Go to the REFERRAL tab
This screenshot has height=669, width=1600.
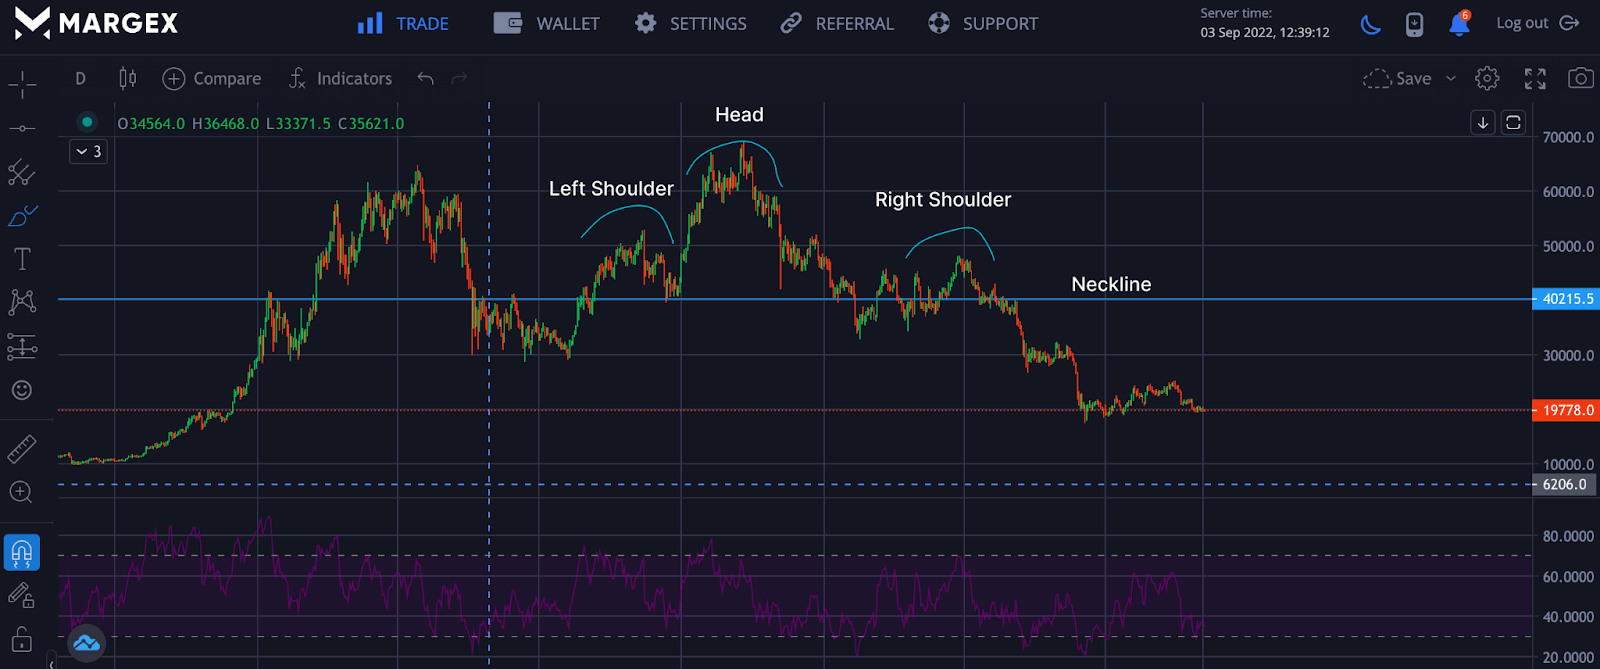[x=837, y=24]
